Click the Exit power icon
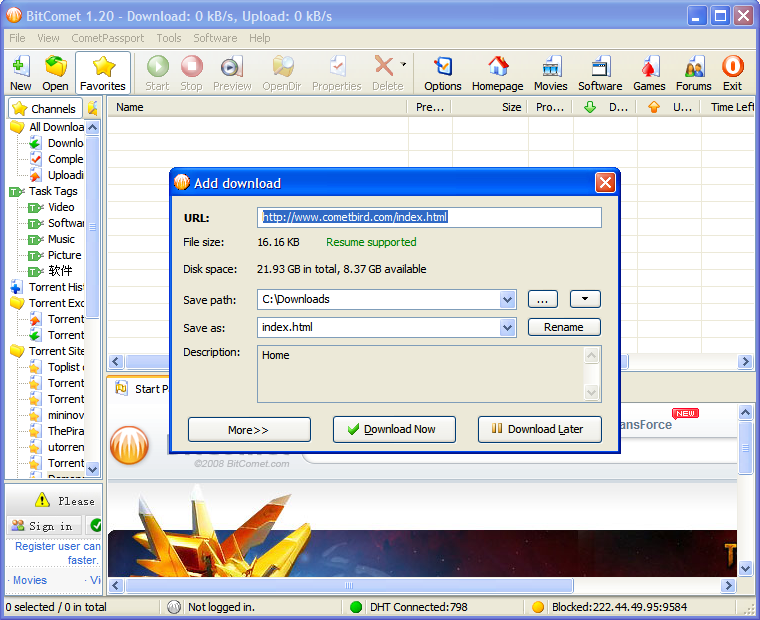 tap(732, 73)
